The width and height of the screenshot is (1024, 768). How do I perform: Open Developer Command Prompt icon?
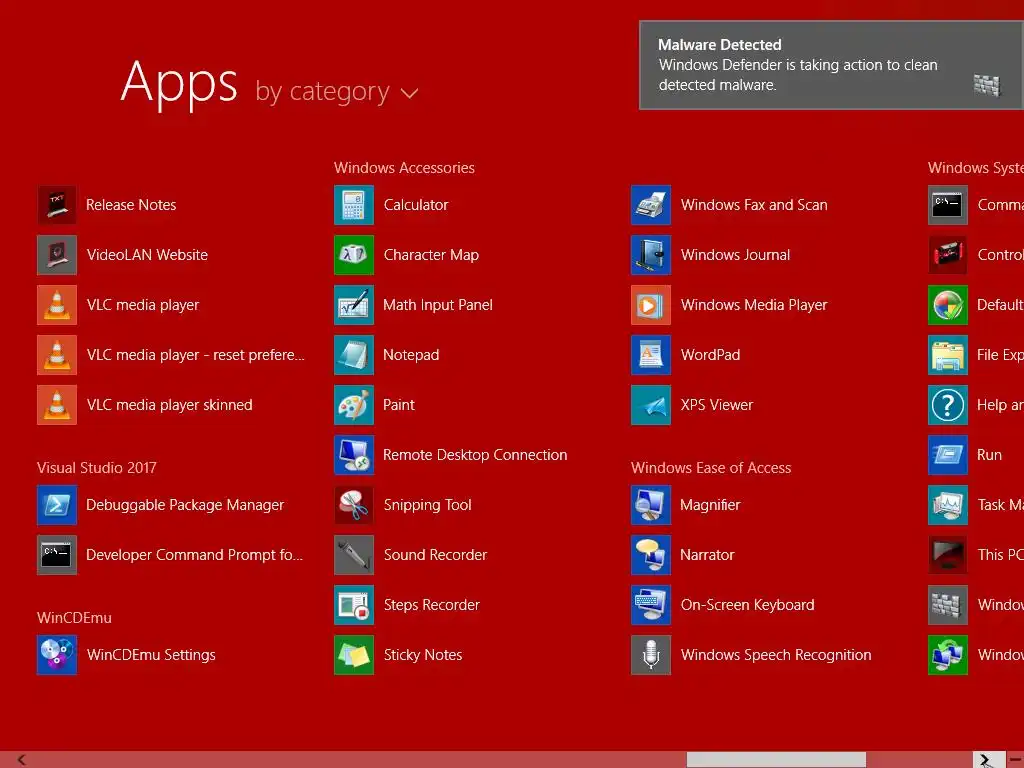[57, 555]
